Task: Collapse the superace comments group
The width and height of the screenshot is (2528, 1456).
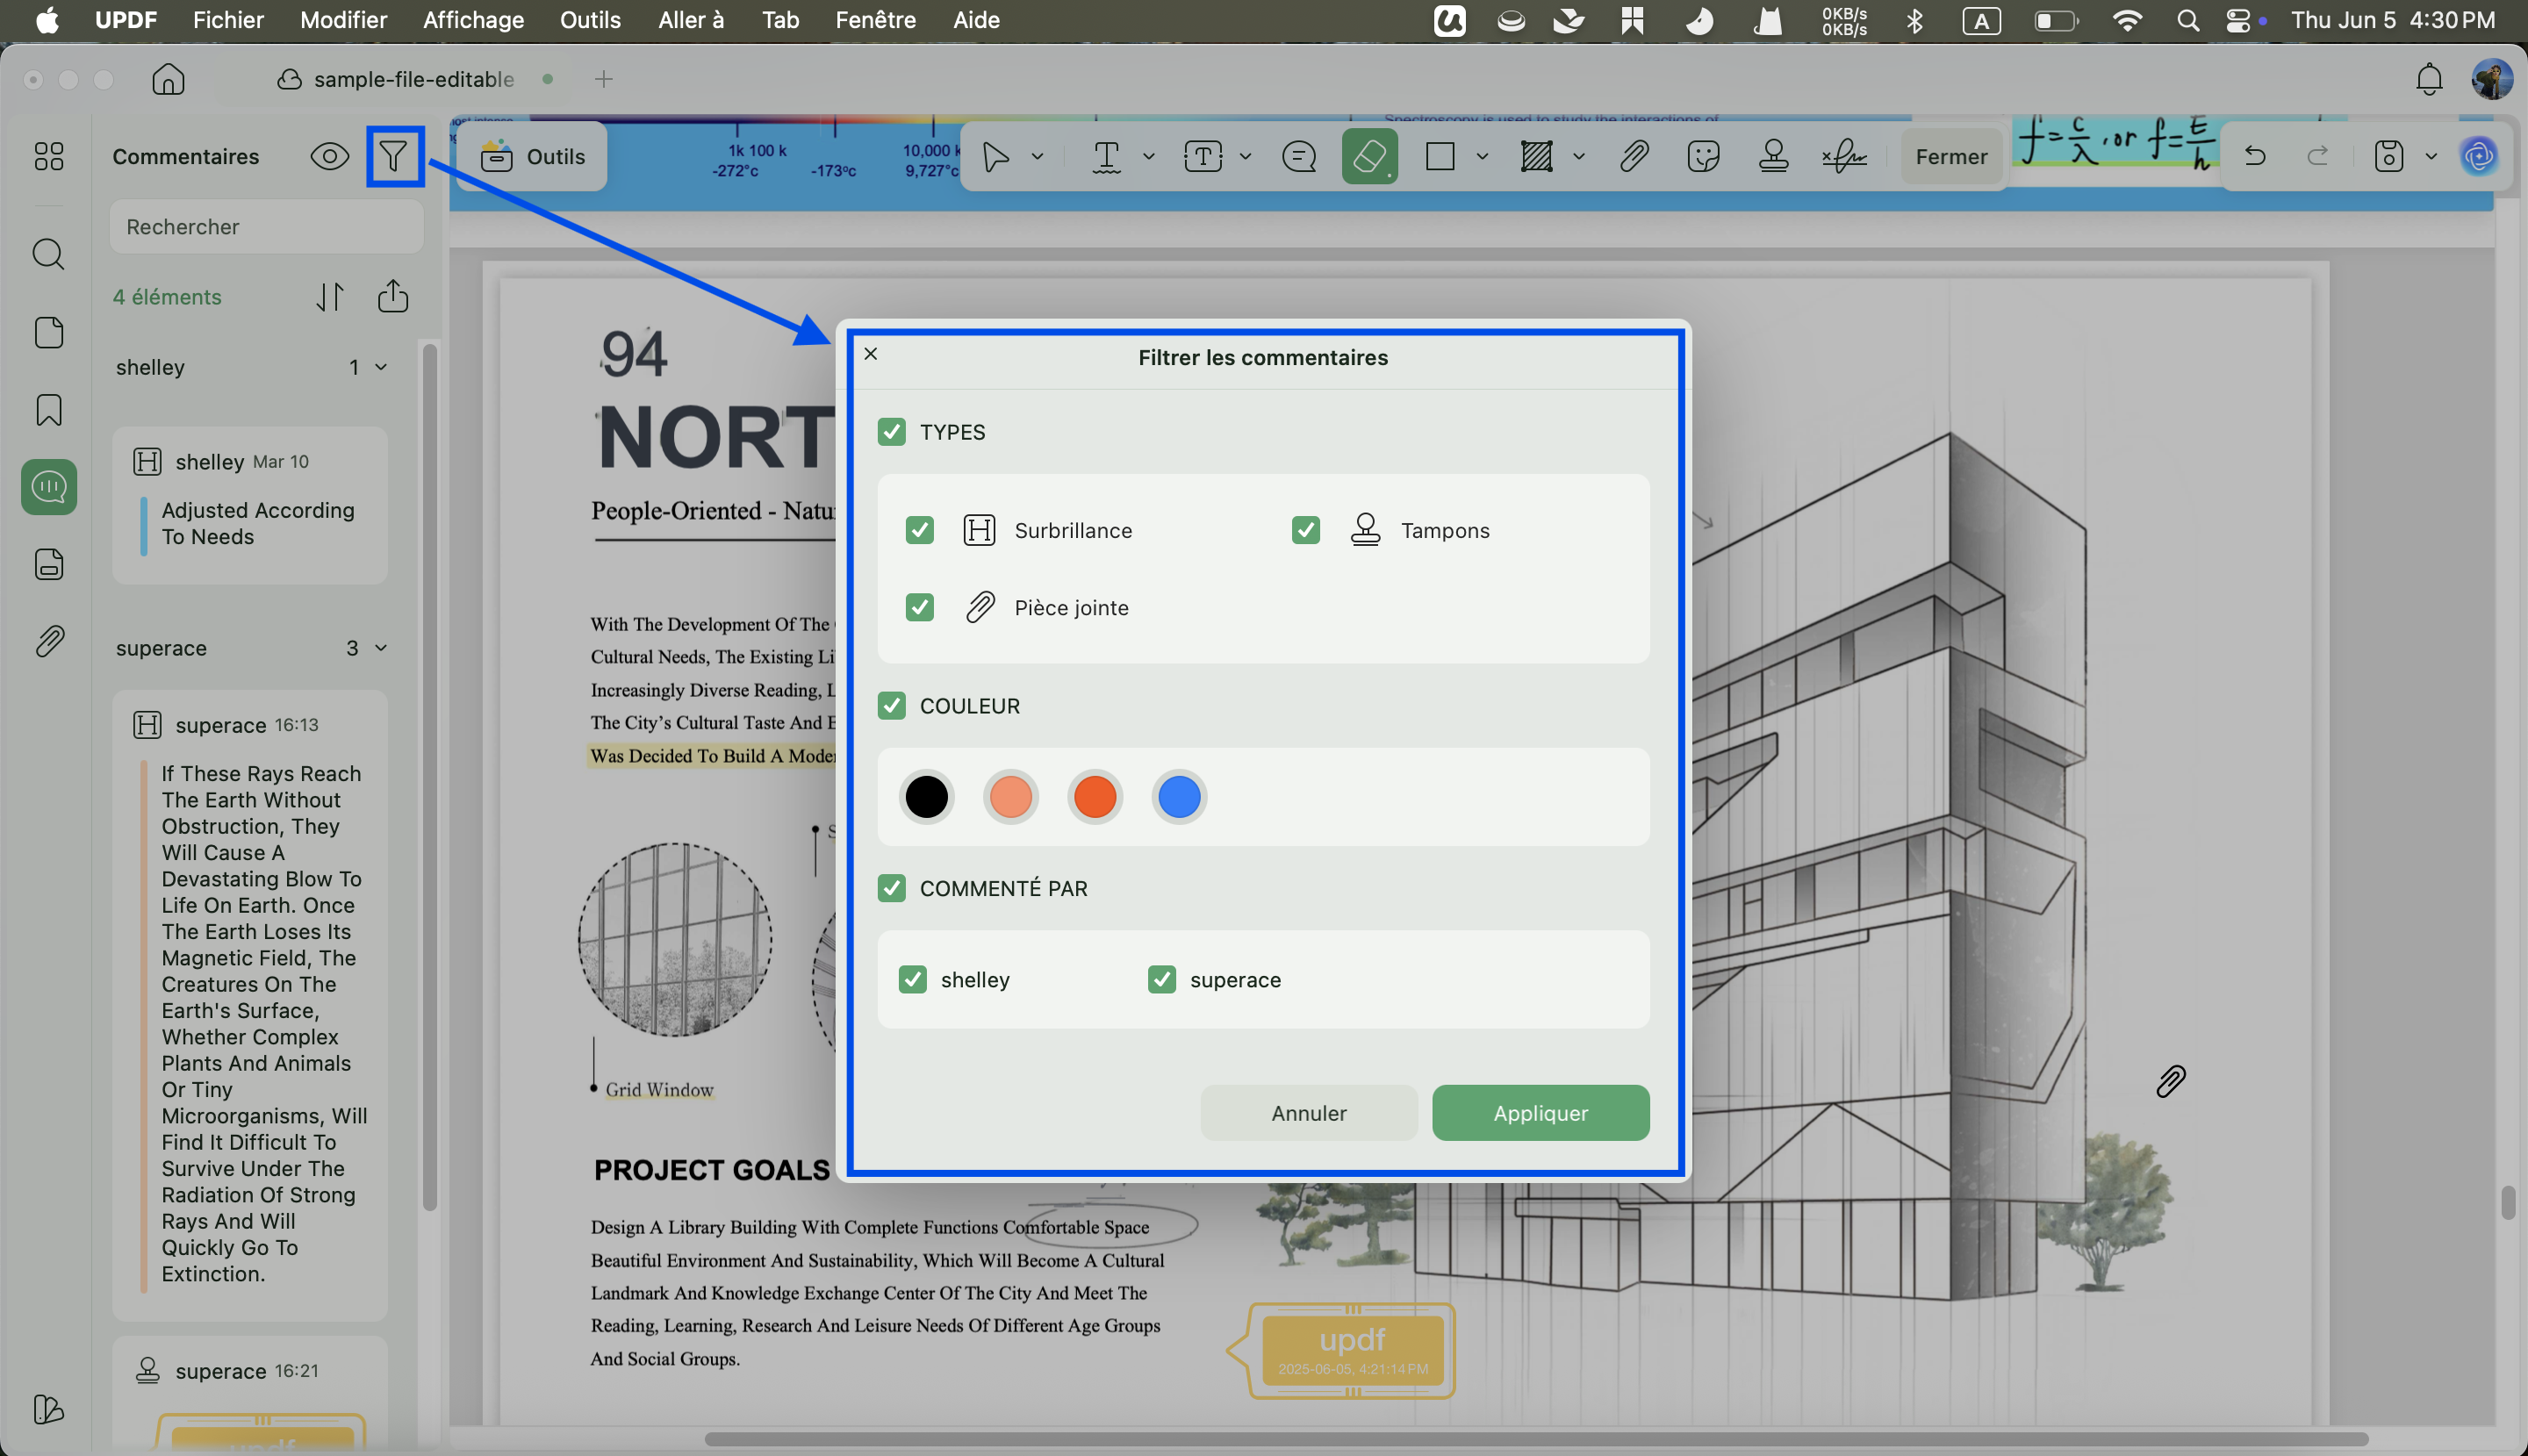Action: [381, 648]
